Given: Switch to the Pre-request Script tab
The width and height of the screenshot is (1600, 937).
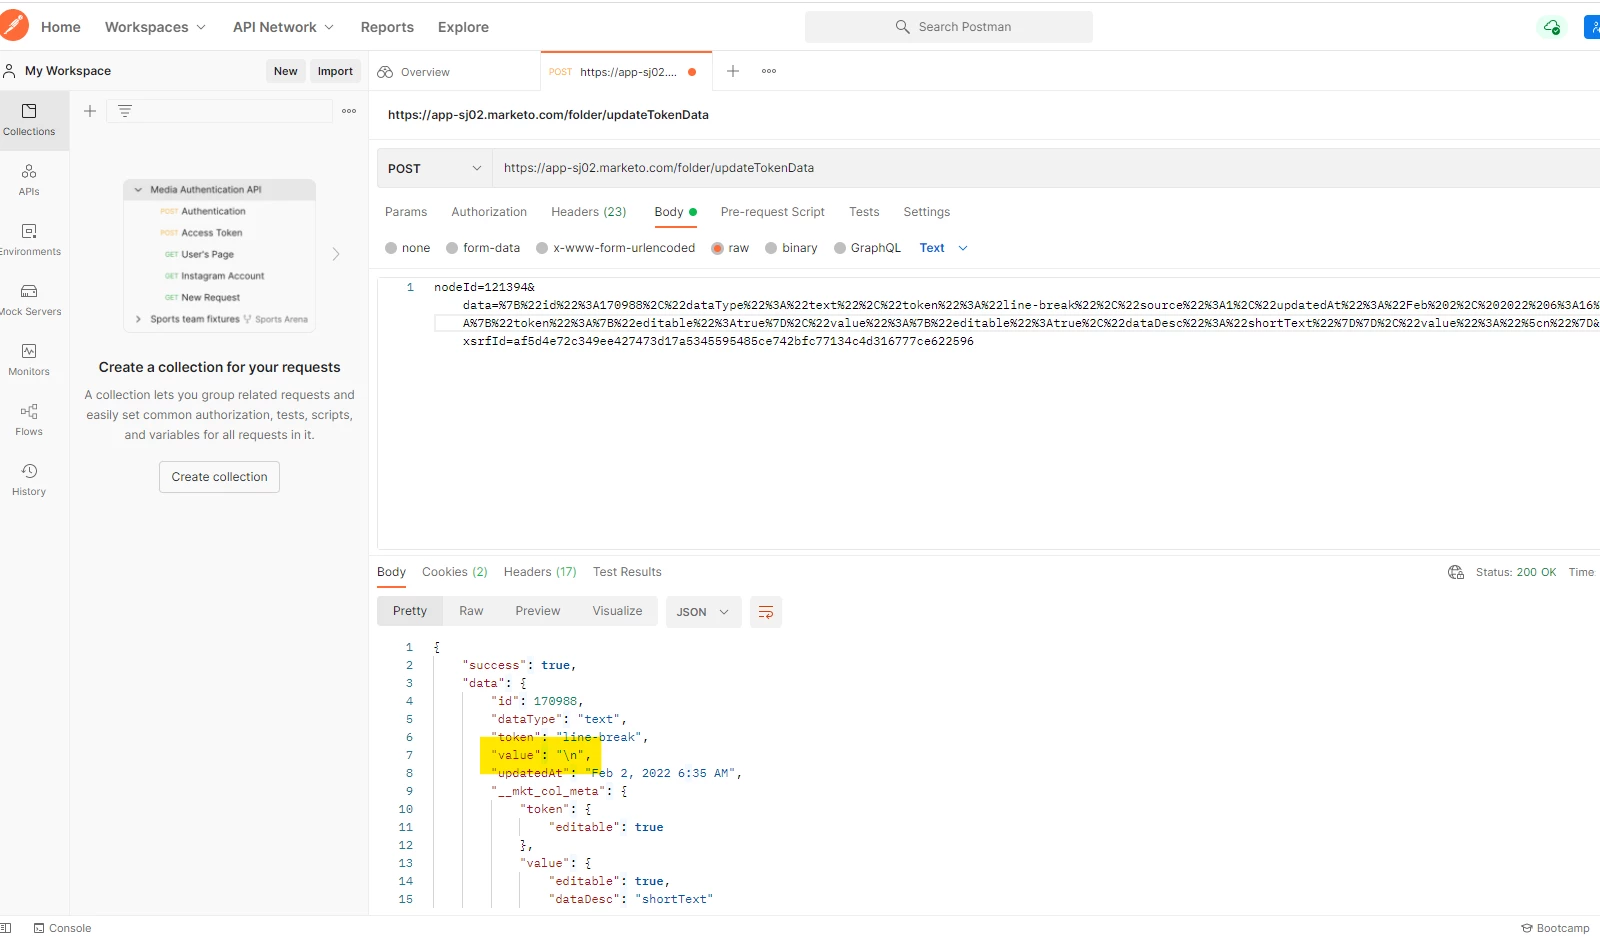Looking at the screenshot, I should (x=772, y=212).
